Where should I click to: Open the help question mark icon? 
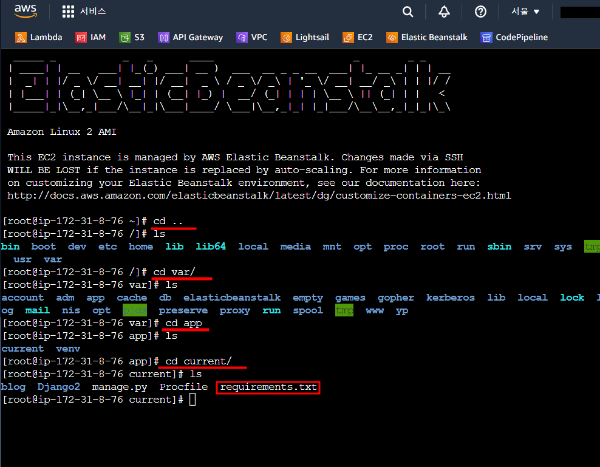[481, 11]
